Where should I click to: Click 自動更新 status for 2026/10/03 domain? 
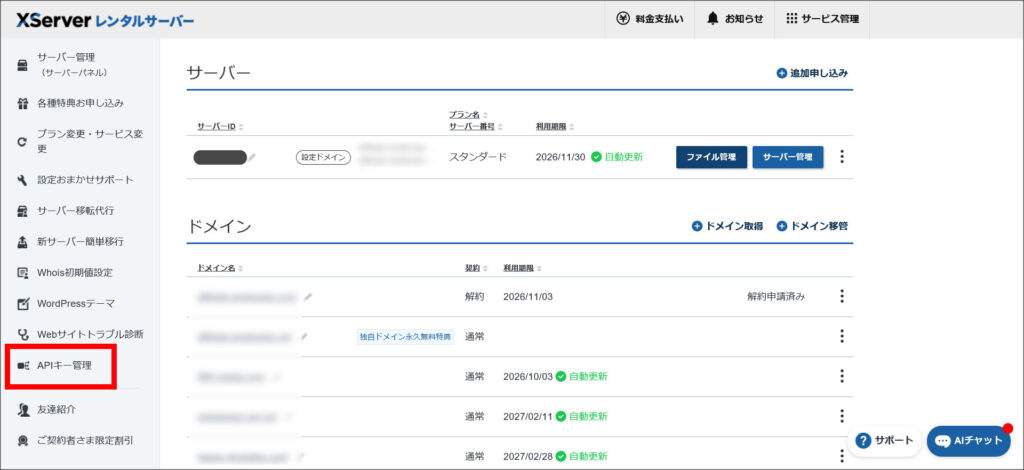pos(581,377)
